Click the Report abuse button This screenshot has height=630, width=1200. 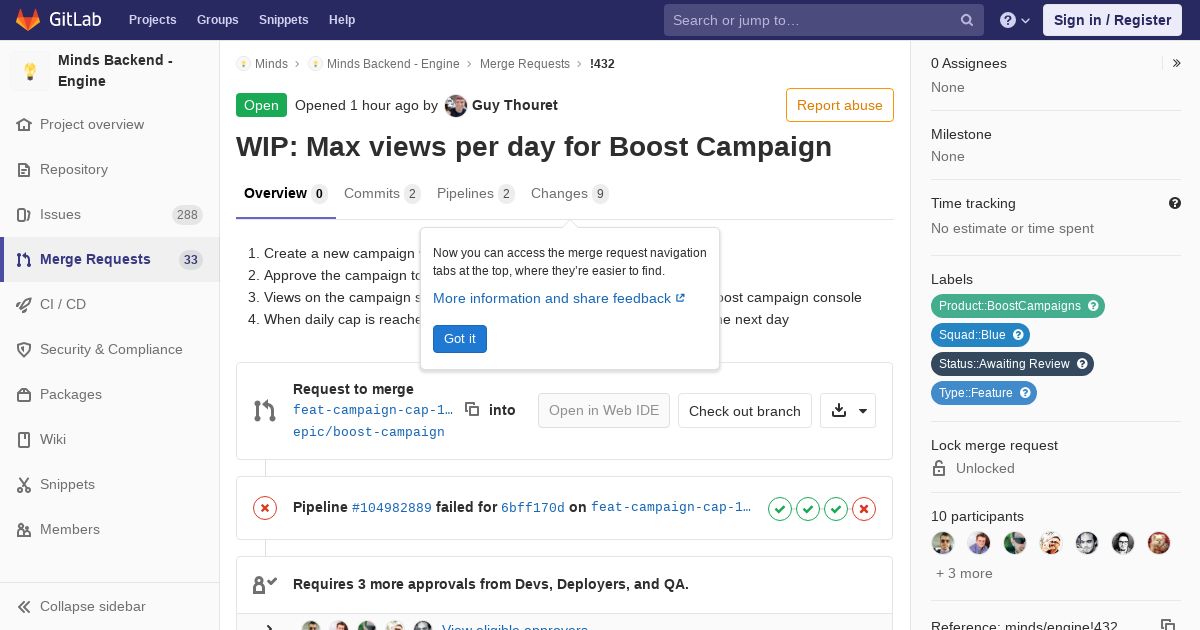click(x=840, y=105)
